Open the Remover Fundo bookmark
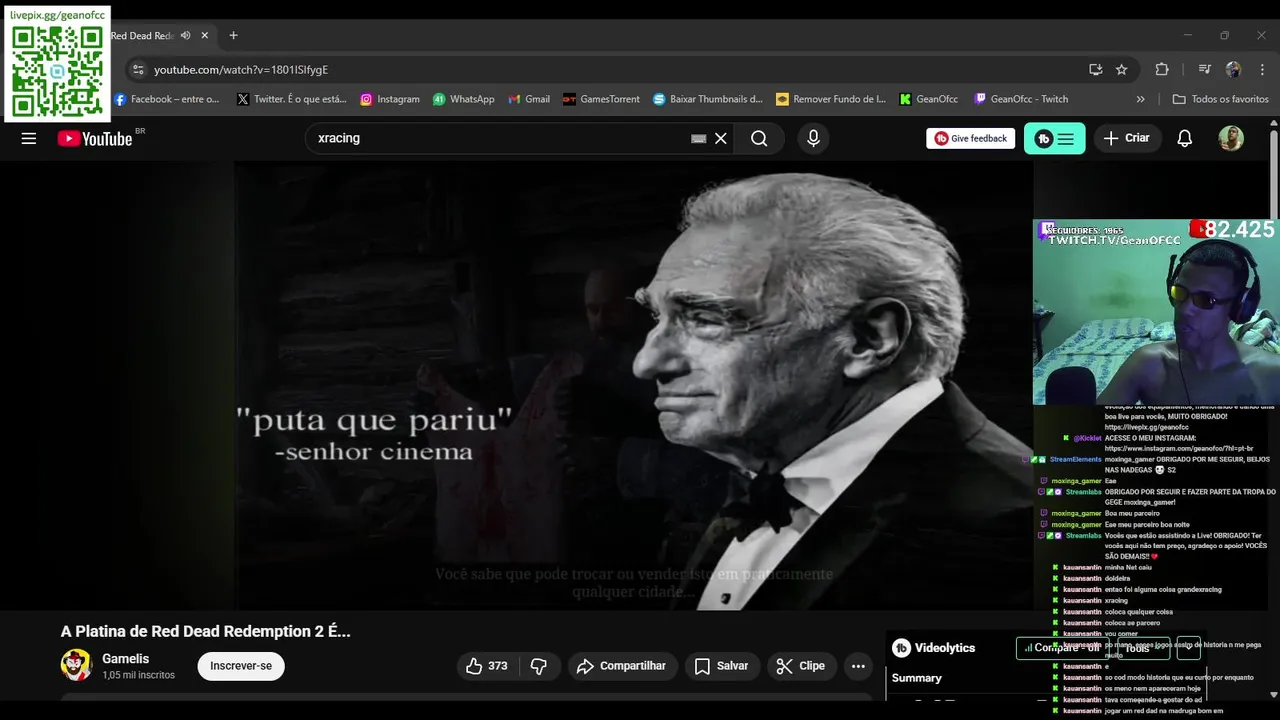Viewport: 1280px width, 720px height. pos(831,99)
